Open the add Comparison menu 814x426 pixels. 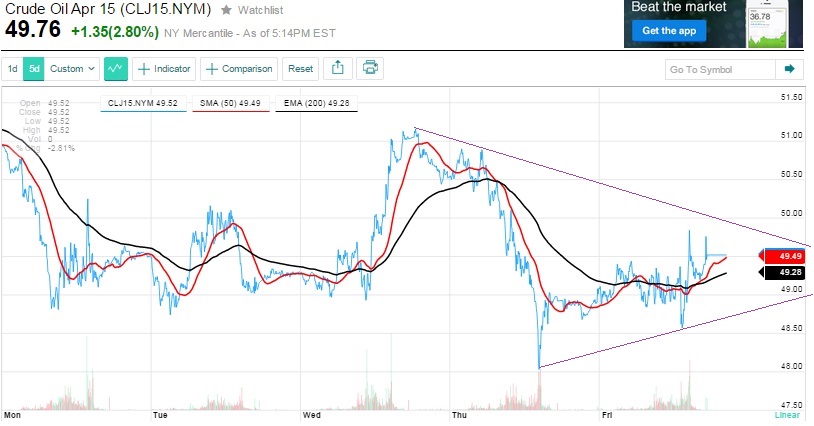(239, 69)
